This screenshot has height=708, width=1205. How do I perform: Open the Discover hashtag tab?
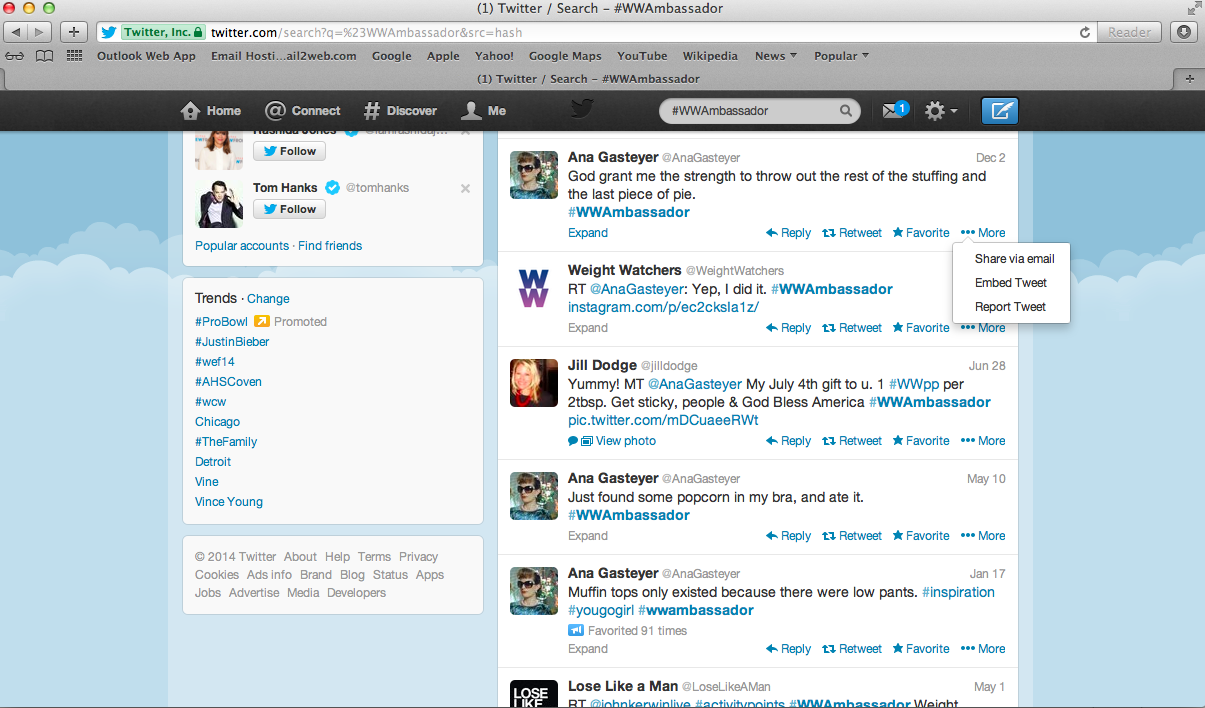[x=399, y=111]
